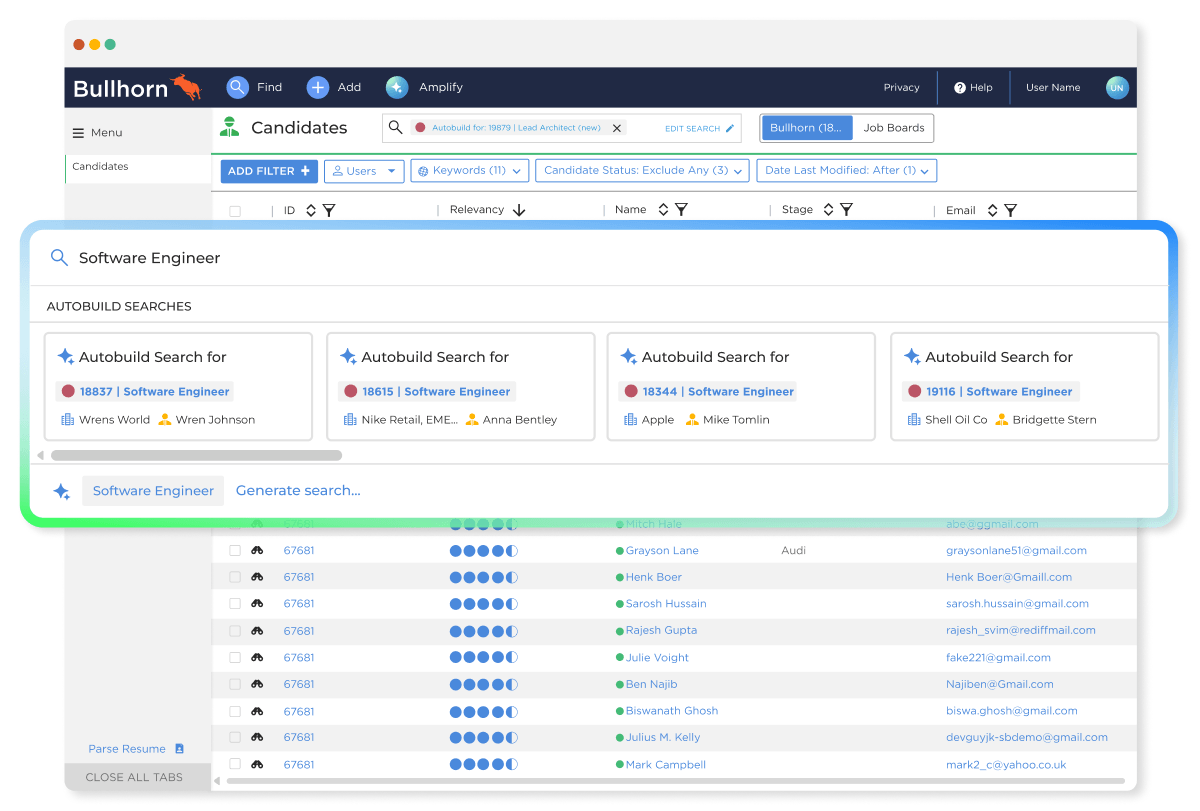The width and height of the screenshot is (1200, 811).
Task: Click the autobuild cards horizontal scrollbar
Action: pos(196,455)
